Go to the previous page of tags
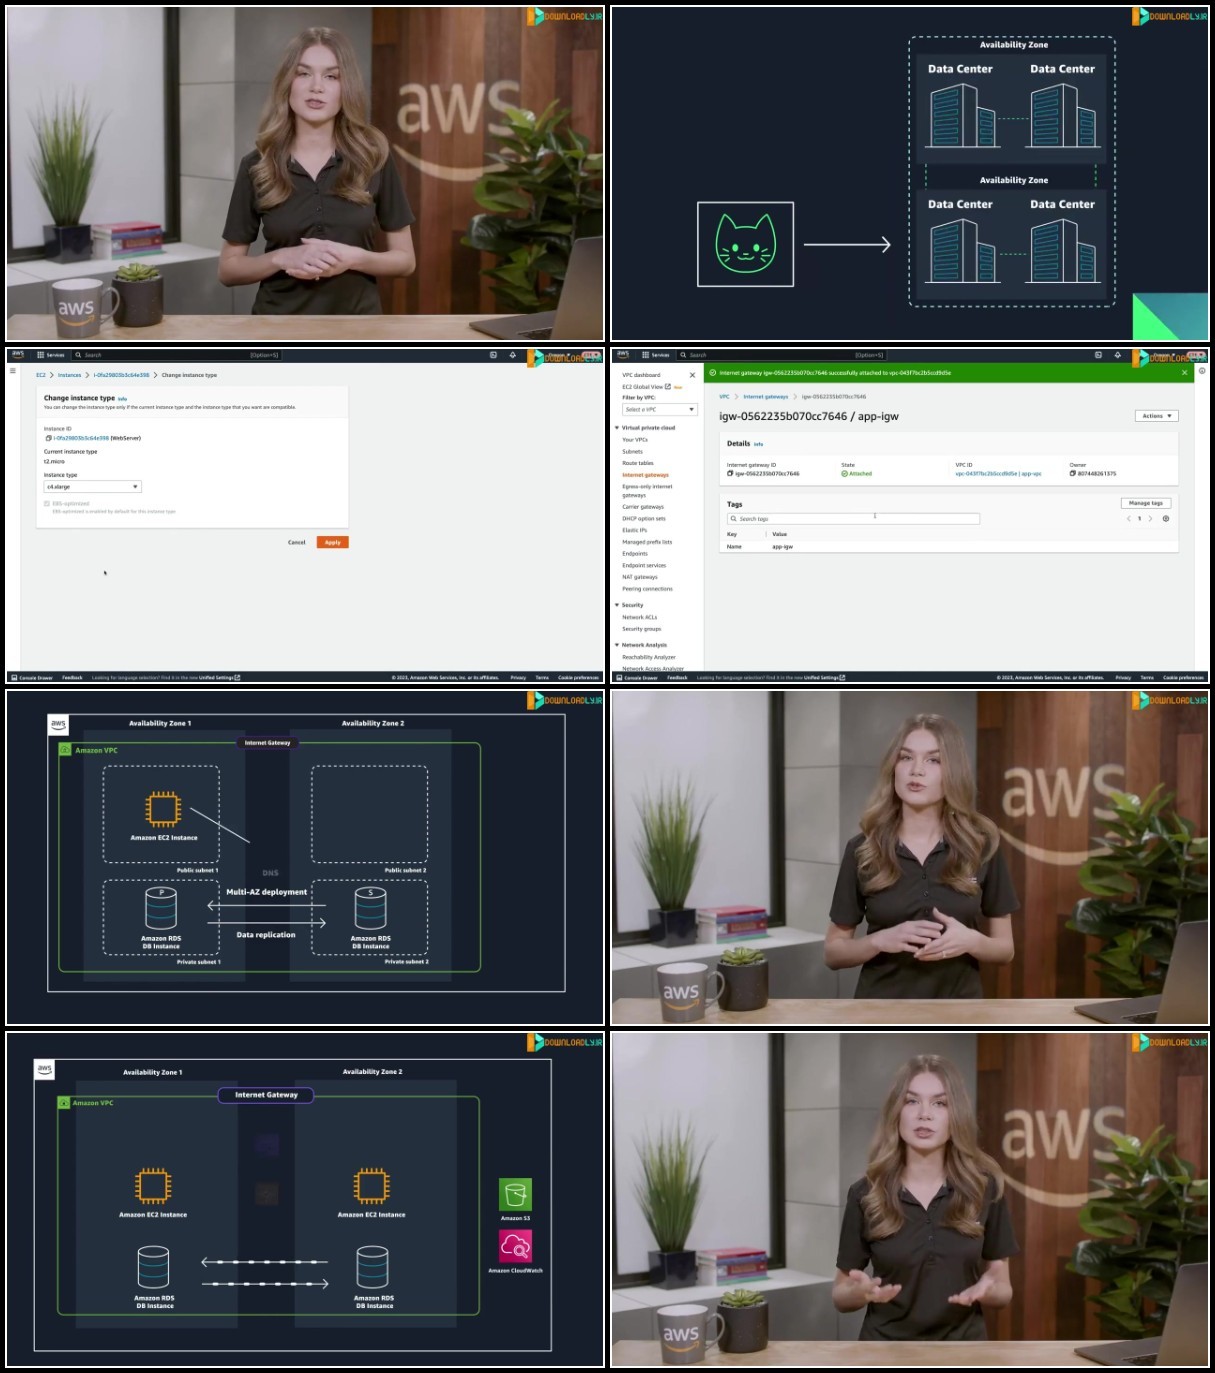The width and height of the screenshot is (1215, 1373). pos(1129,519)
